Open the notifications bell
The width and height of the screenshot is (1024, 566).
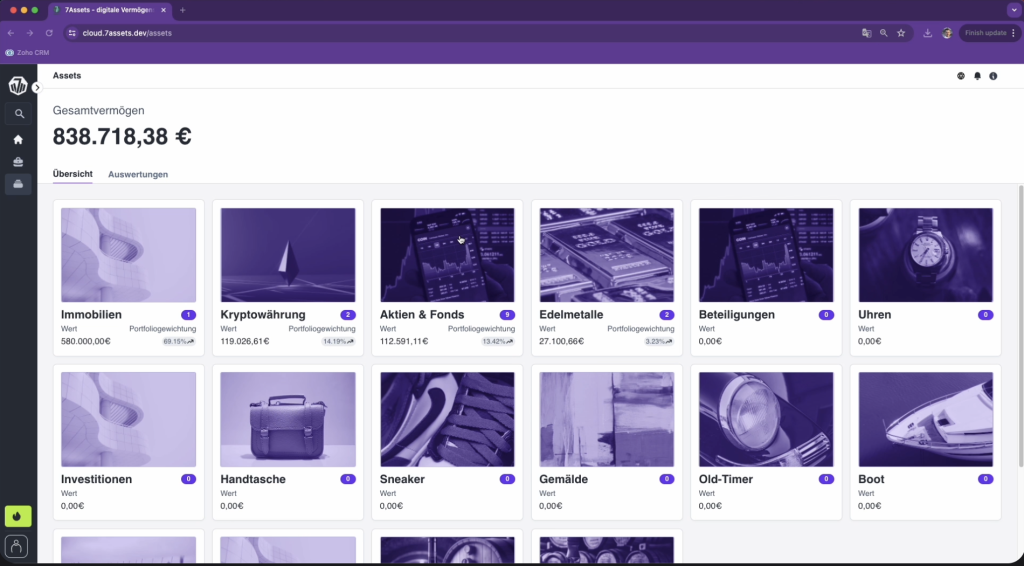(x=977, y=76)
